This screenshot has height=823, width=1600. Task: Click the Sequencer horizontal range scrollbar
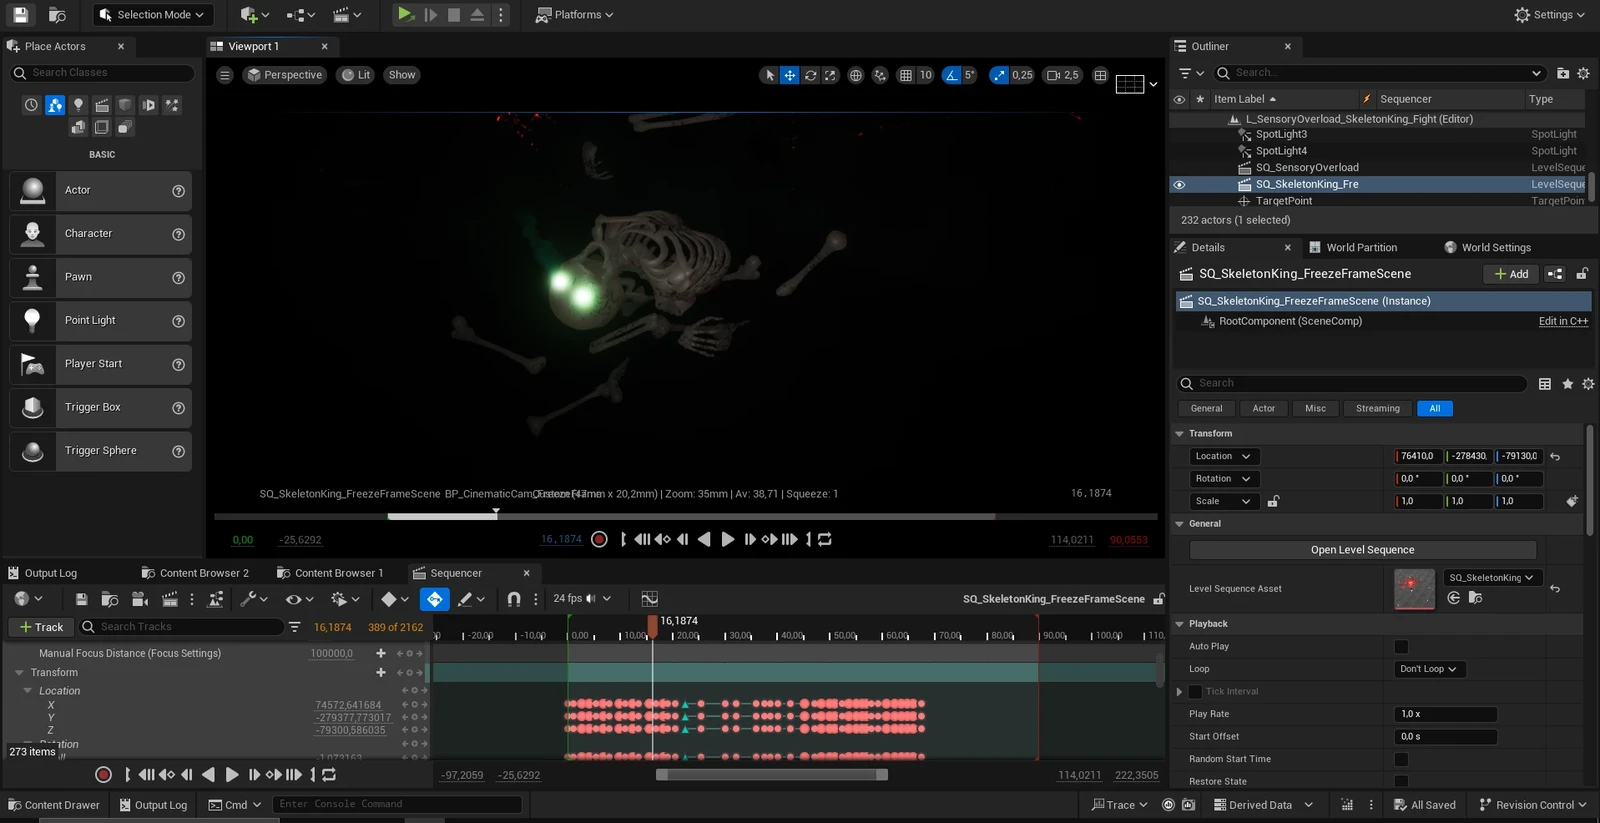tap(771, 775)
